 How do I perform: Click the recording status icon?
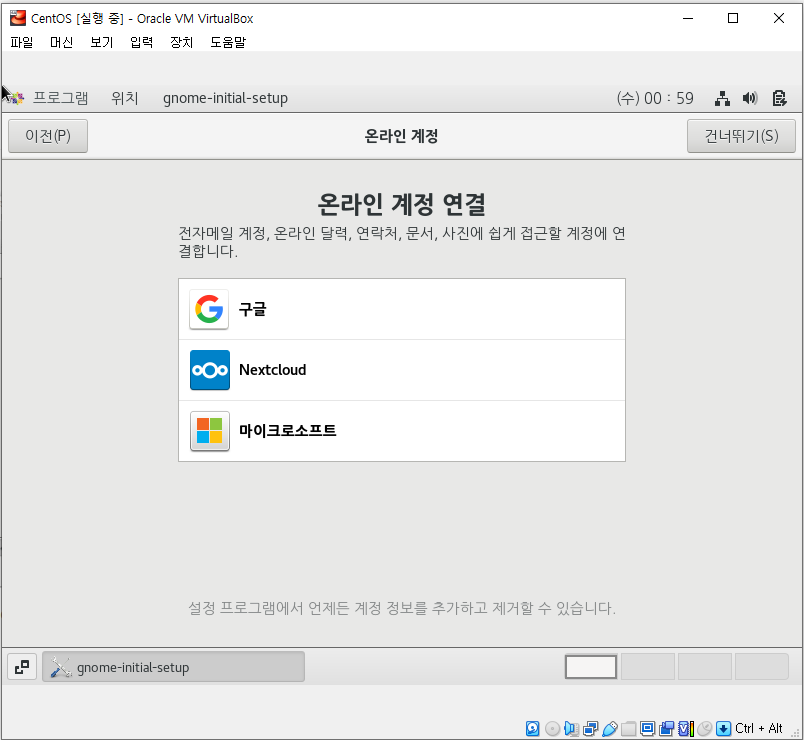pyautogui.click(x=667, y=728)
